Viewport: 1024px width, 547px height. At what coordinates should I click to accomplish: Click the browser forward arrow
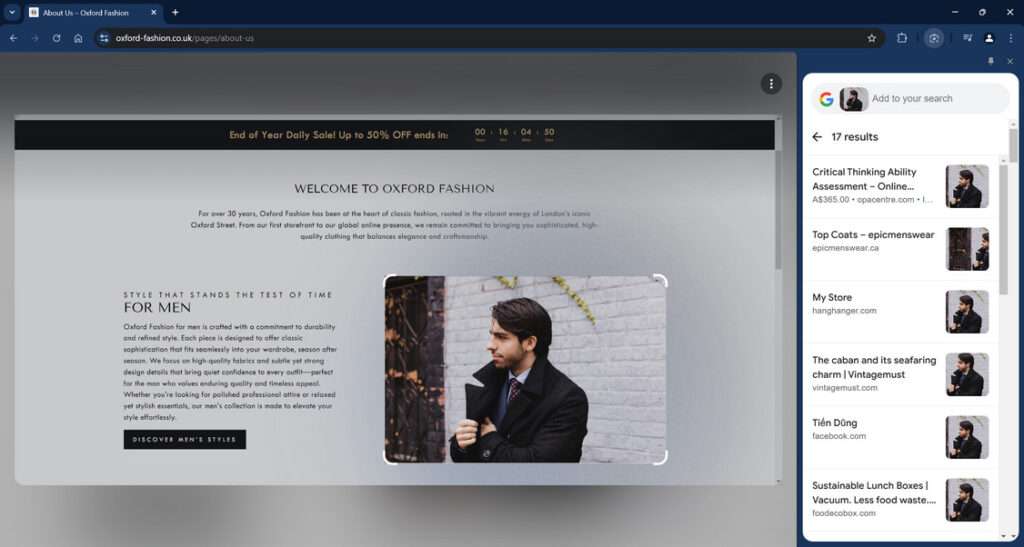point(35,39)
